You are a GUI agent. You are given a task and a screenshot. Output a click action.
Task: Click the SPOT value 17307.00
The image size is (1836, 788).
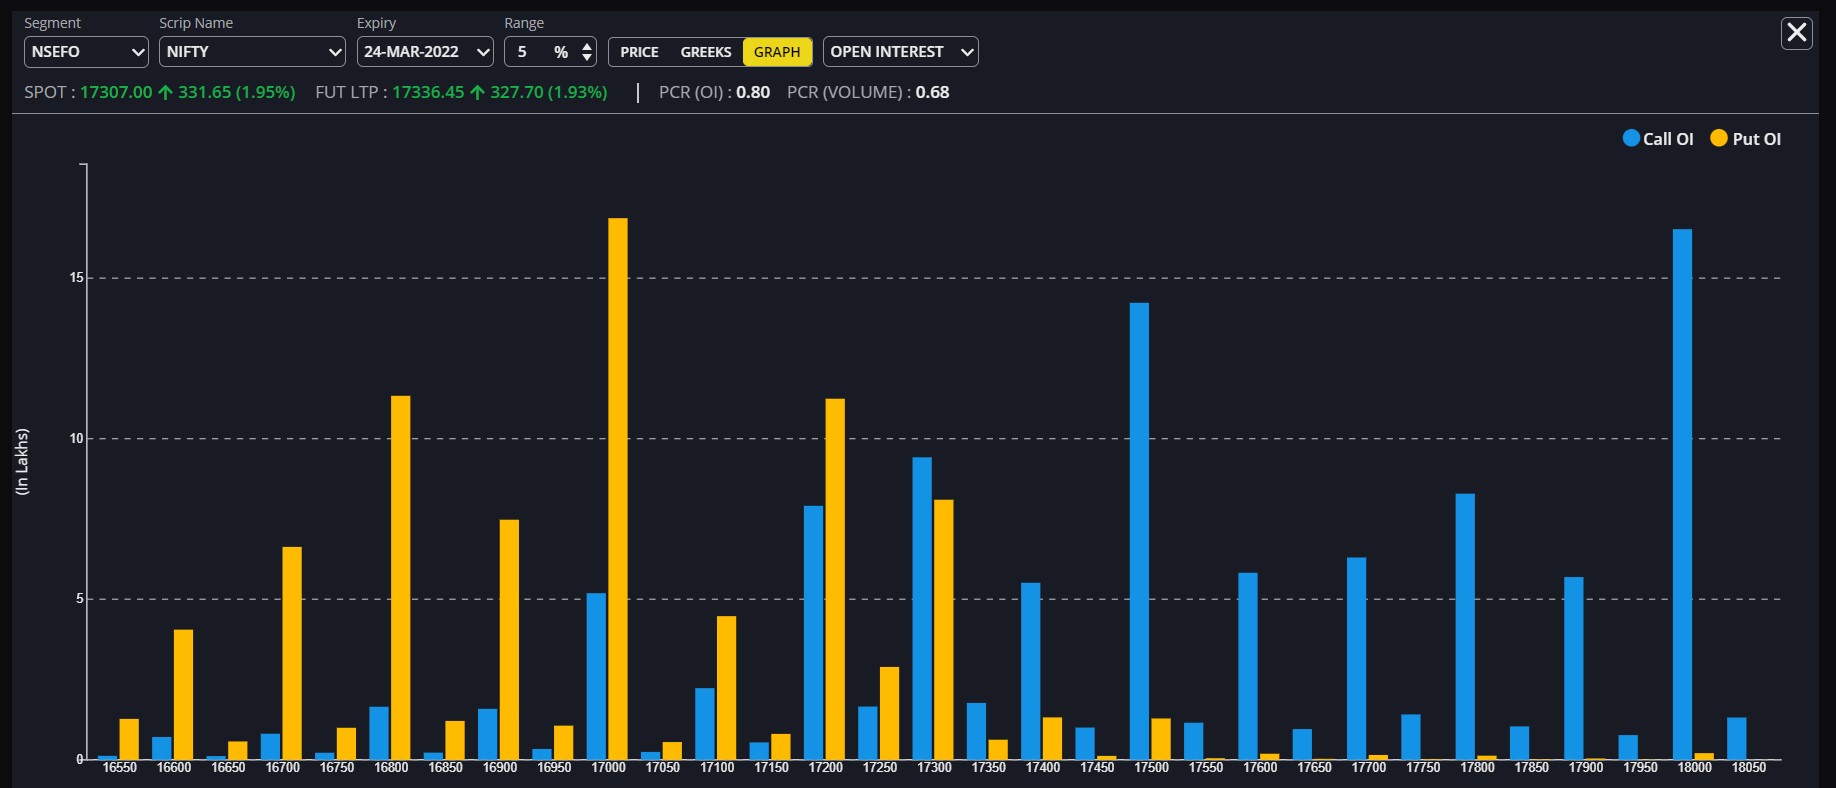point(116,92)
